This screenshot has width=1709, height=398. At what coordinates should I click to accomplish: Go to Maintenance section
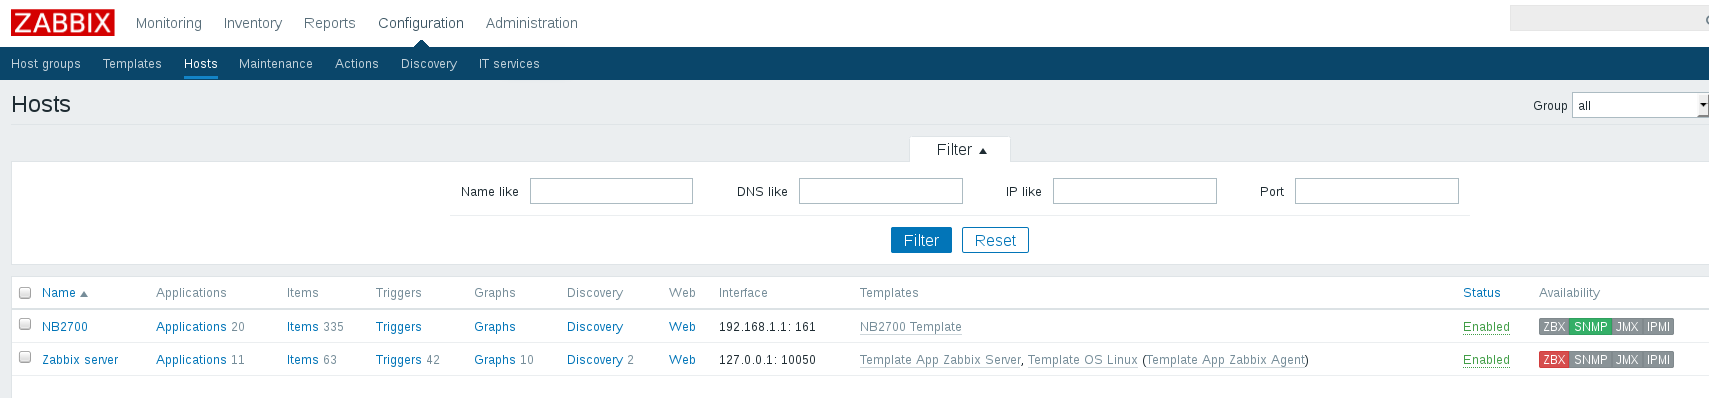tap(276, 63)
